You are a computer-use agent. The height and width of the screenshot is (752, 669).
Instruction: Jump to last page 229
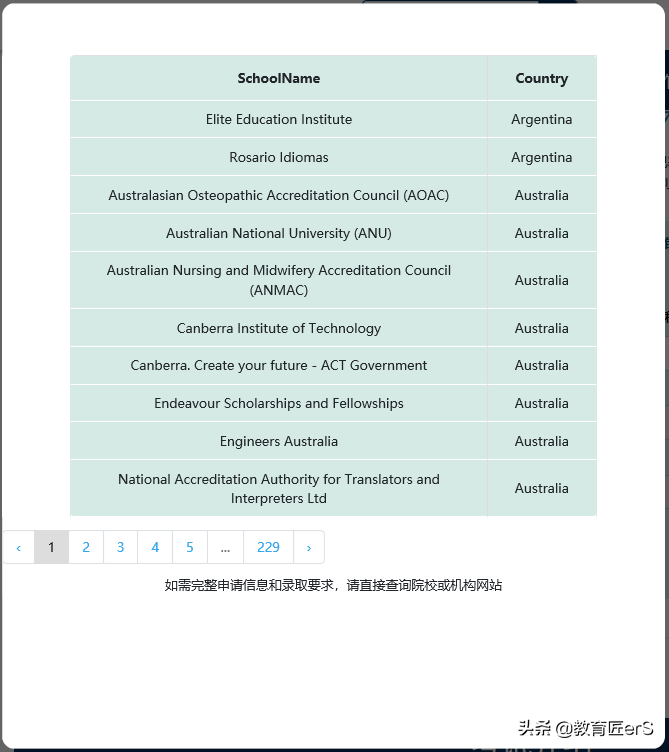click(x=269, y=547)
